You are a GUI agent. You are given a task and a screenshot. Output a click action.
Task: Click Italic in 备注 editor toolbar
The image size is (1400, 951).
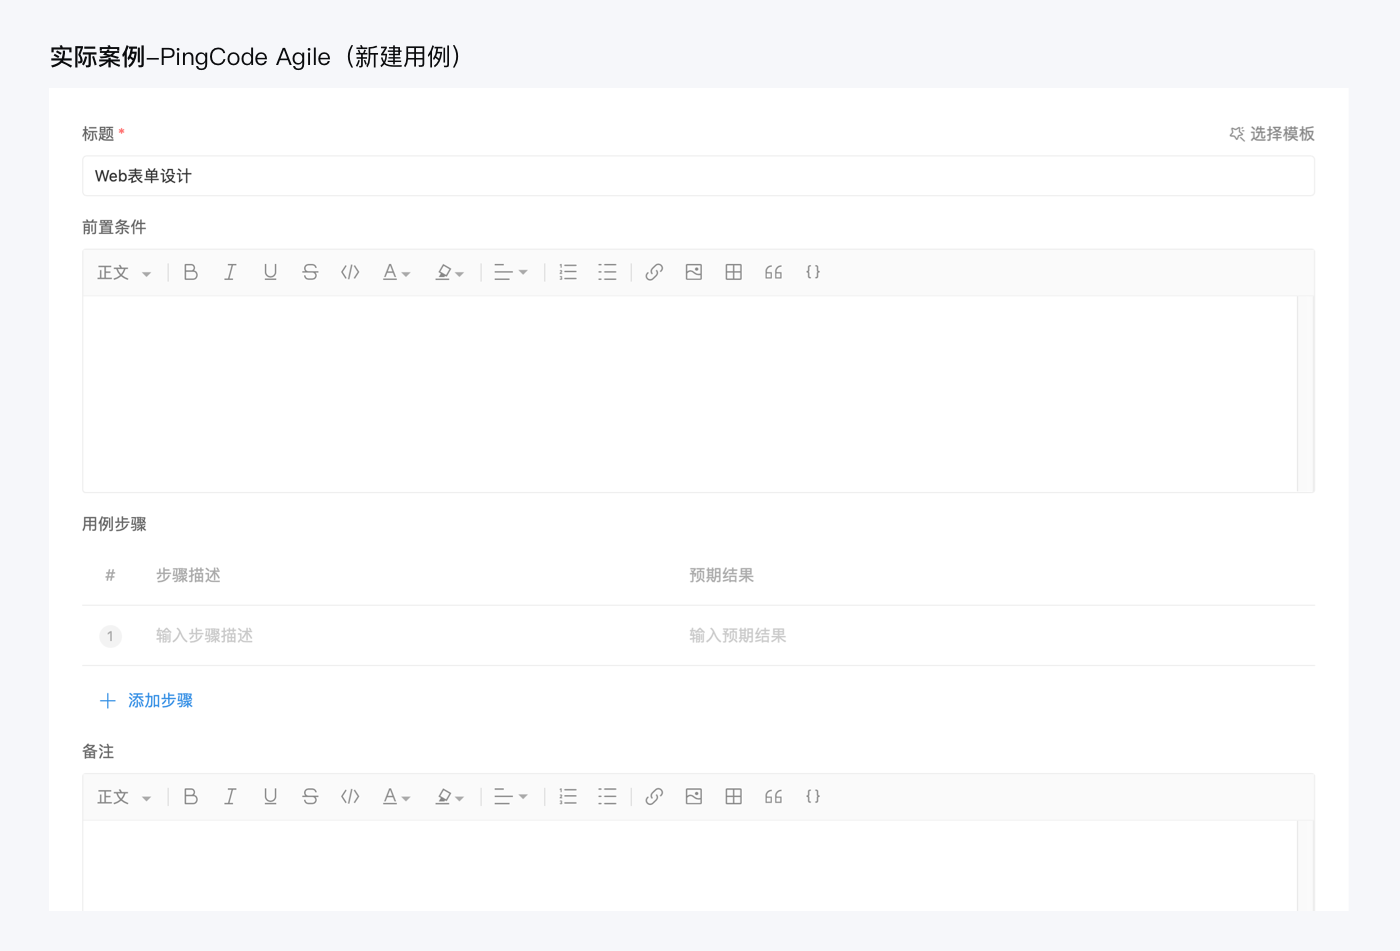coord(230,797)
